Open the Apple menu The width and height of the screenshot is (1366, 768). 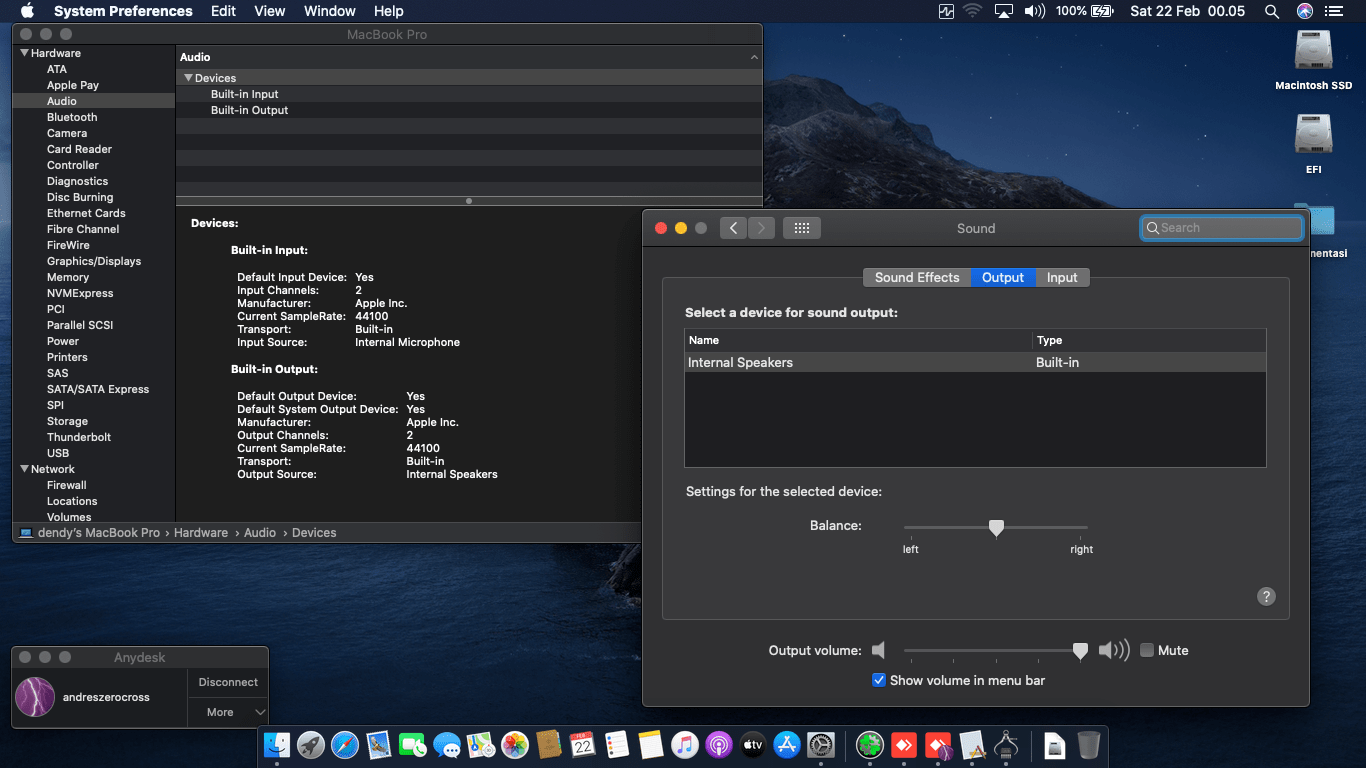point(27,11)
